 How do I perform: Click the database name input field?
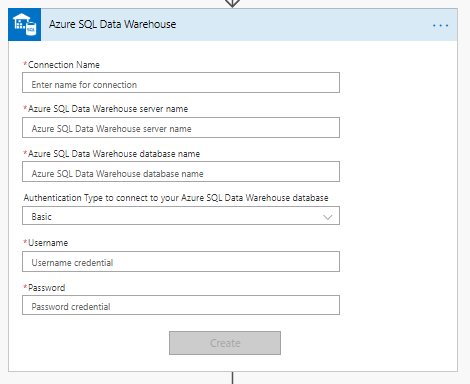click(x=181, y=172)
